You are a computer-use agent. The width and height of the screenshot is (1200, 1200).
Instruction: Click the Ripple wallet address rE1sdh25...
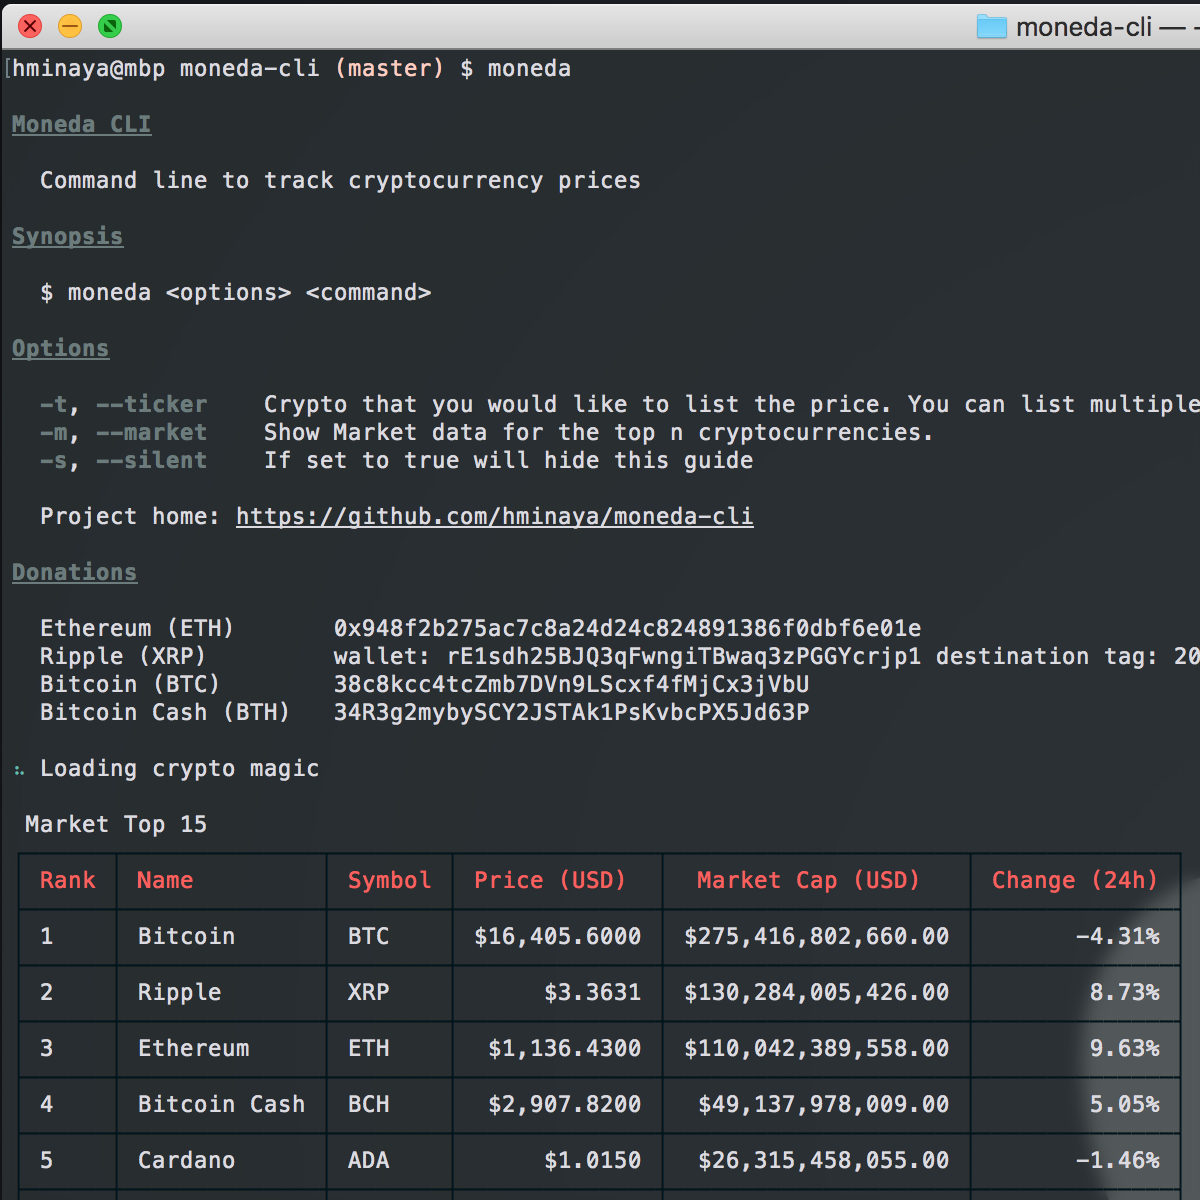(x=684, y=656)
